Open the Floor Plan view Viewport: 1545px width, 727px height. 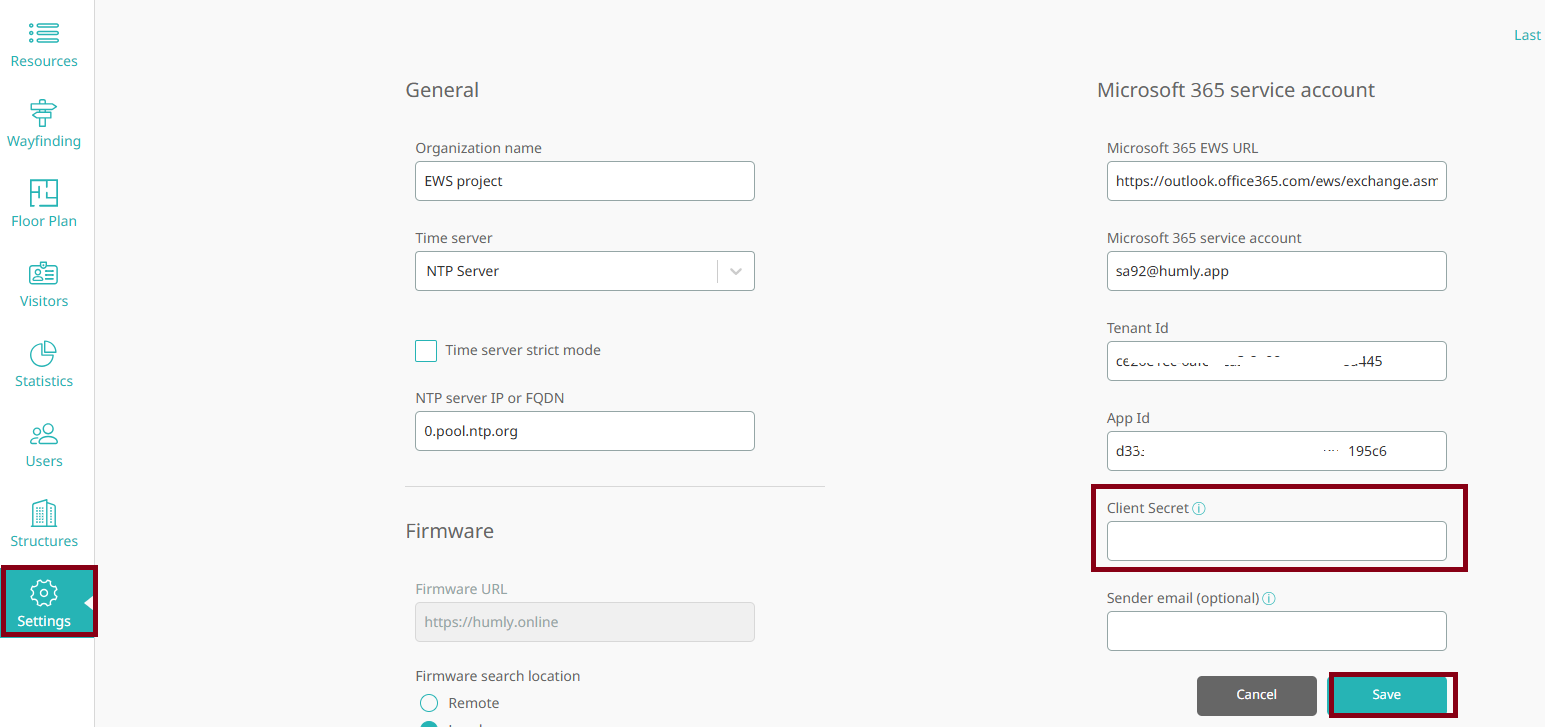point(43,203)
